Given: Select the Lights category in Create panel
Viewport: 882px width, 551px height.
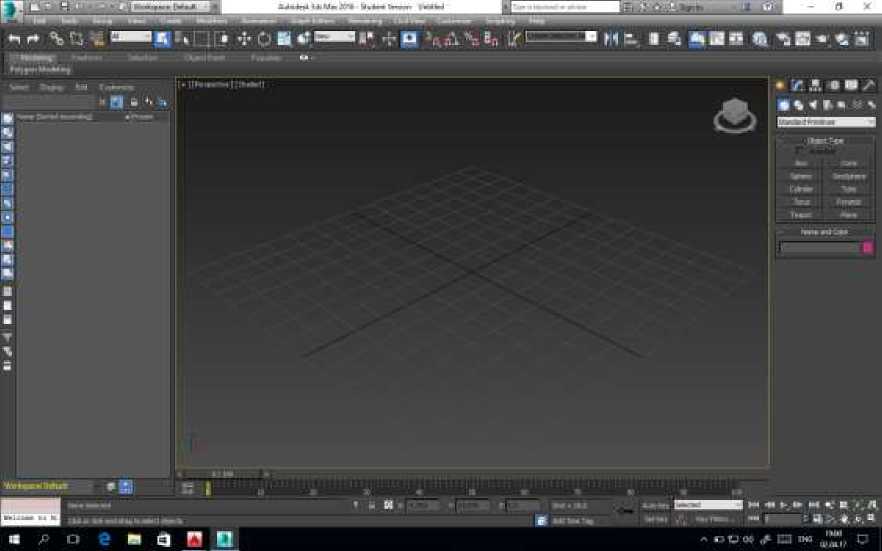Looking at the screenshot, I should click(x=813, y=105).
